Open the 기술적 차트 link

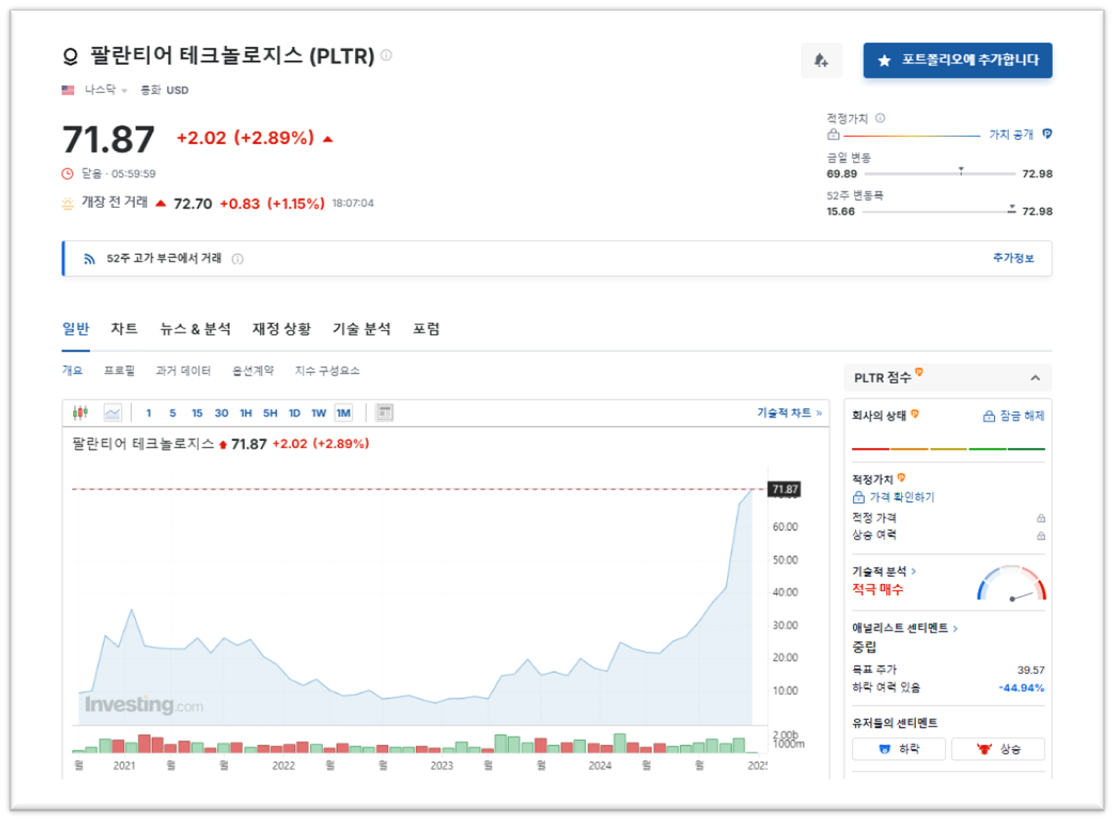(789, 413)
